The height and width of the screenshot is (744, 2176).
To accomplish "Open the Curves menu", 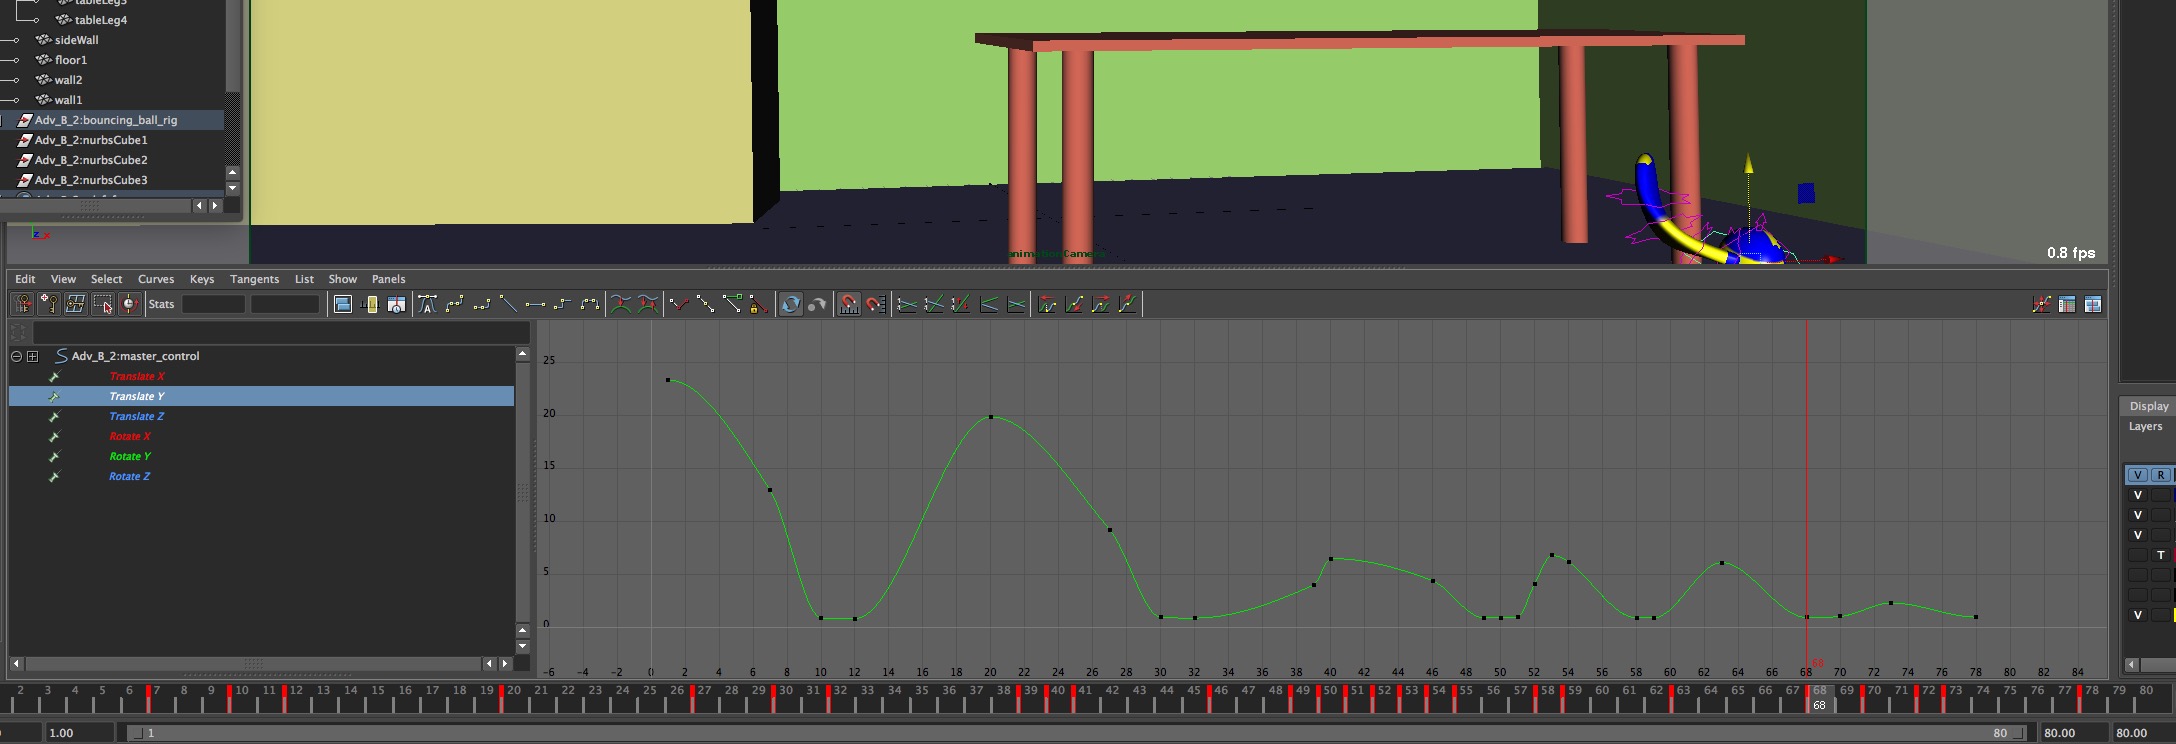I will coord(155,279).
